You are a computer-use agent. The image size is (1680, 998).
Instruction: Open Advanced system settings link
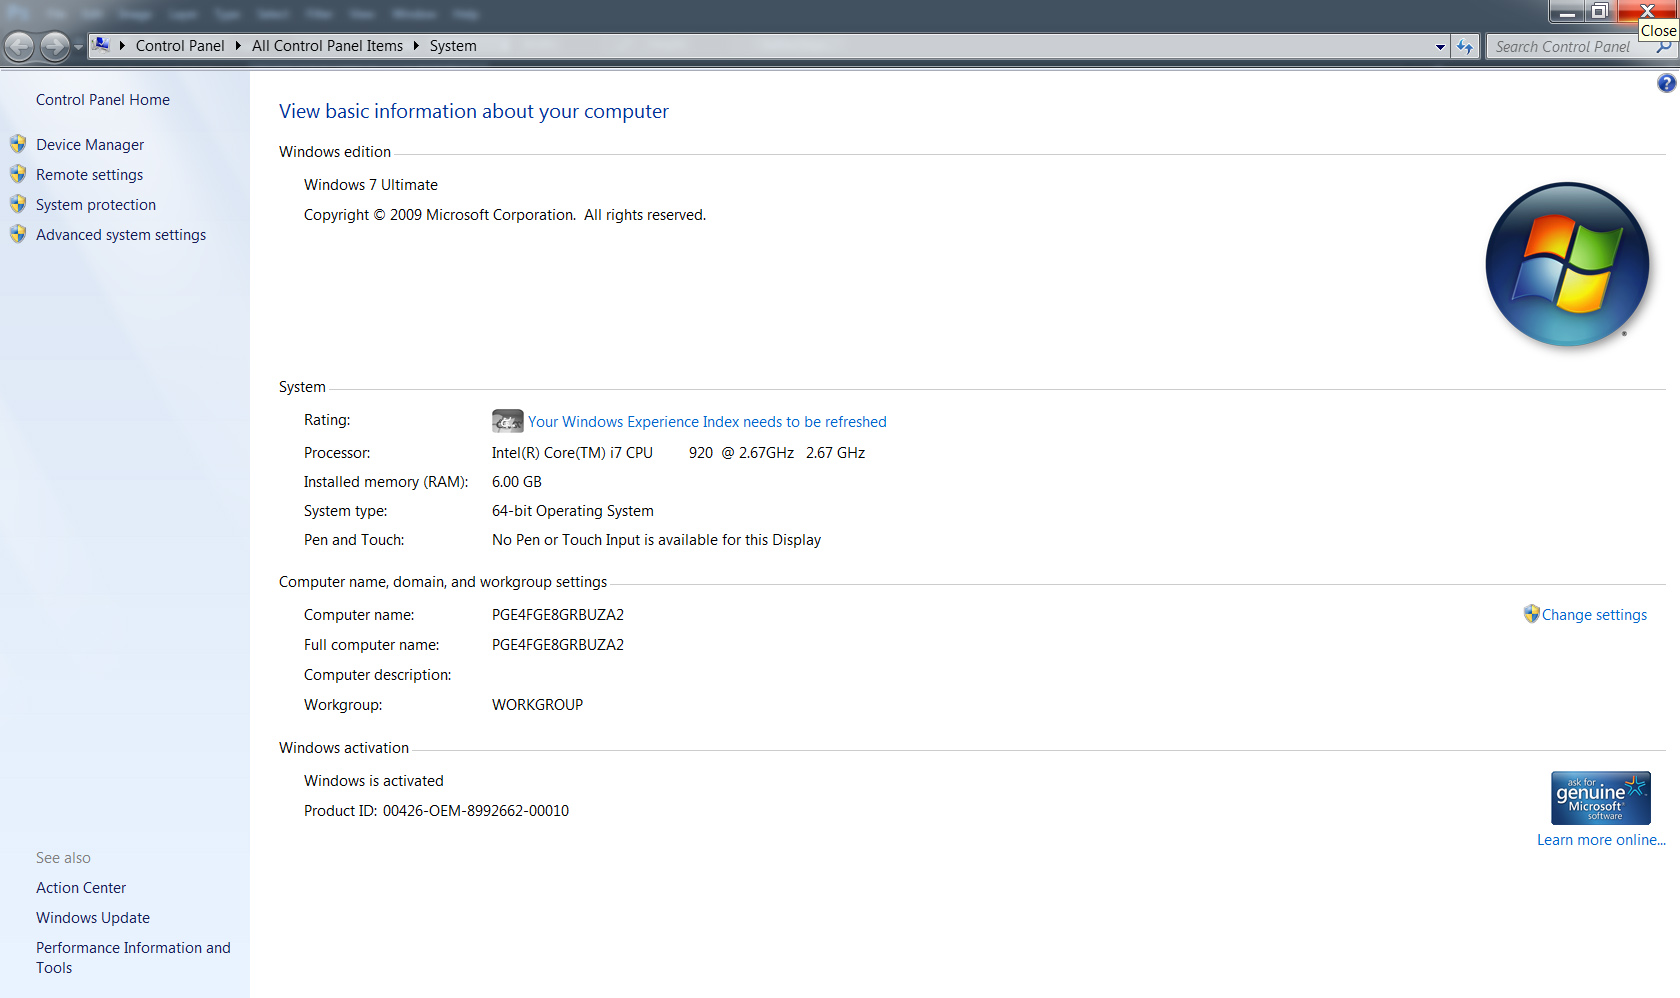click(x=121, y=235)
